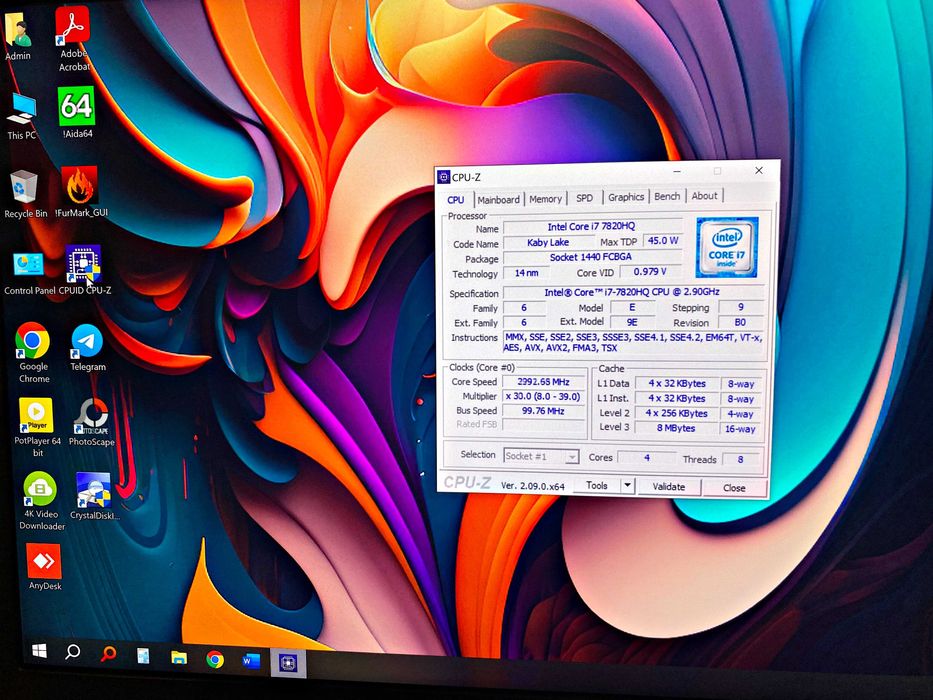
Task: Click the Cores value 4
Action: [646, 458]
